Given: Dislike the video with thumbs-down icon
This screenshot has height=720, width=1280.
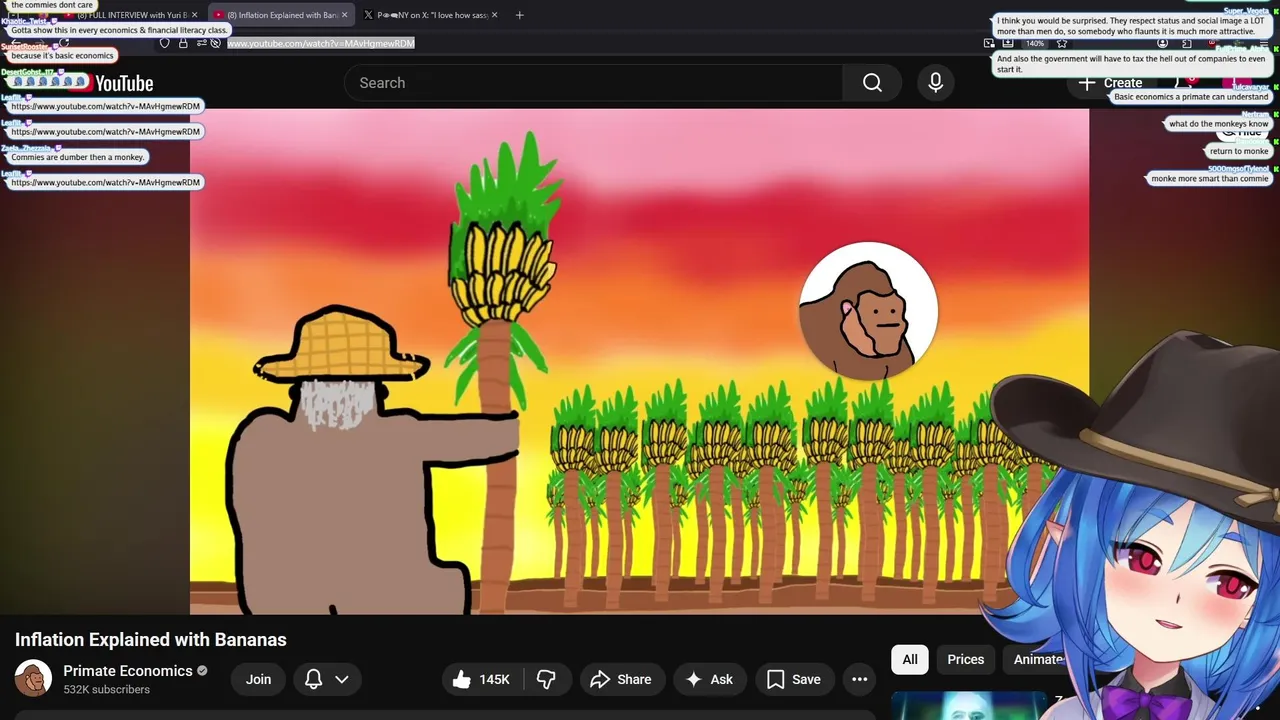Looking at the screenshot, I should [x=546, y=679].
